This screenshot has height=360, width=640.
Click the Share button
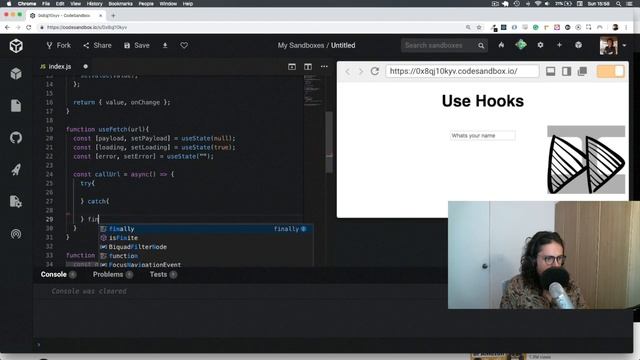97,45
